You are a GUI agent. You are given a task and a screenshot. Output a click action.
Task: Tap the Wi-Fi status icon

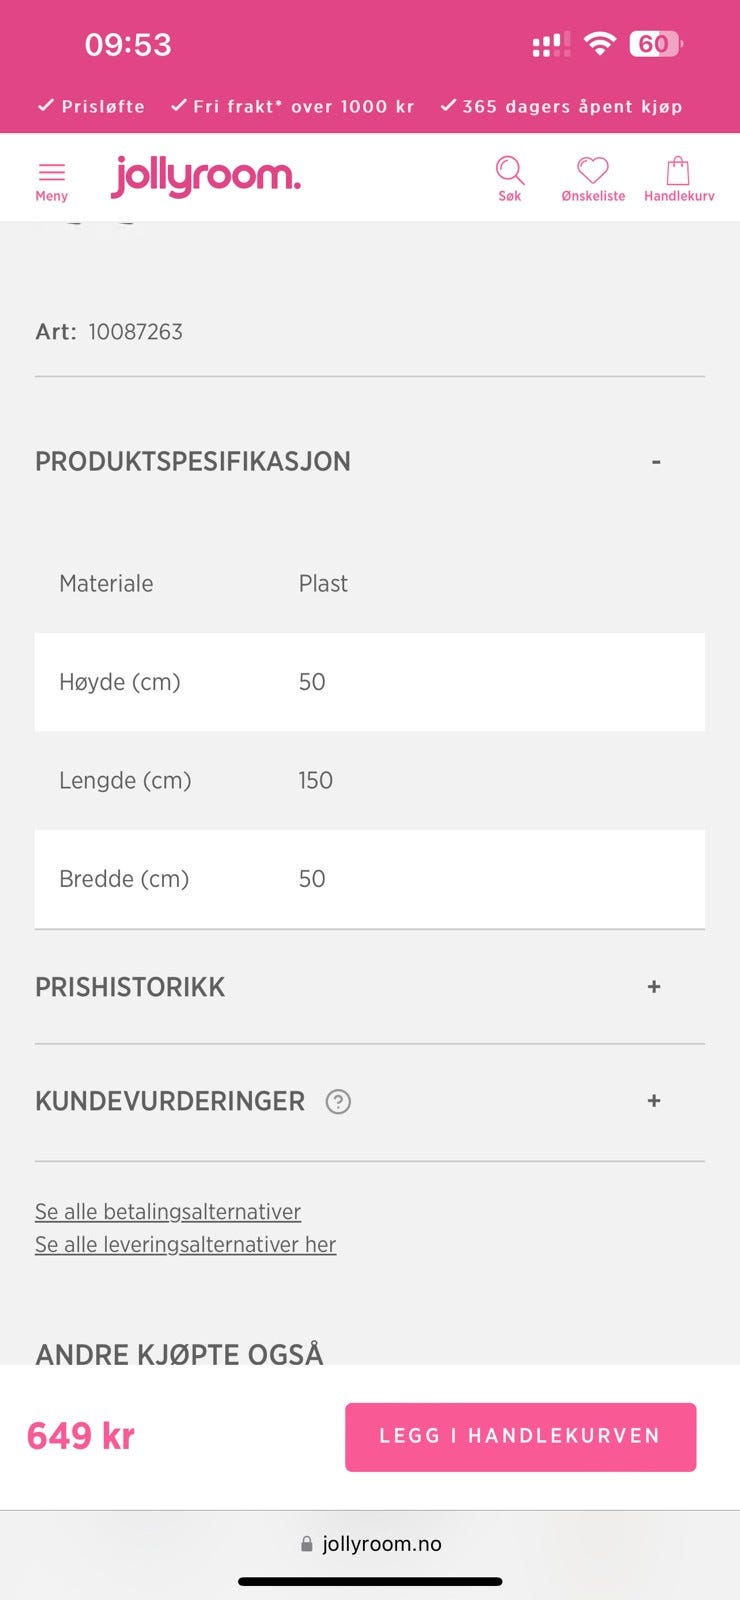click(x=600, y=44)
